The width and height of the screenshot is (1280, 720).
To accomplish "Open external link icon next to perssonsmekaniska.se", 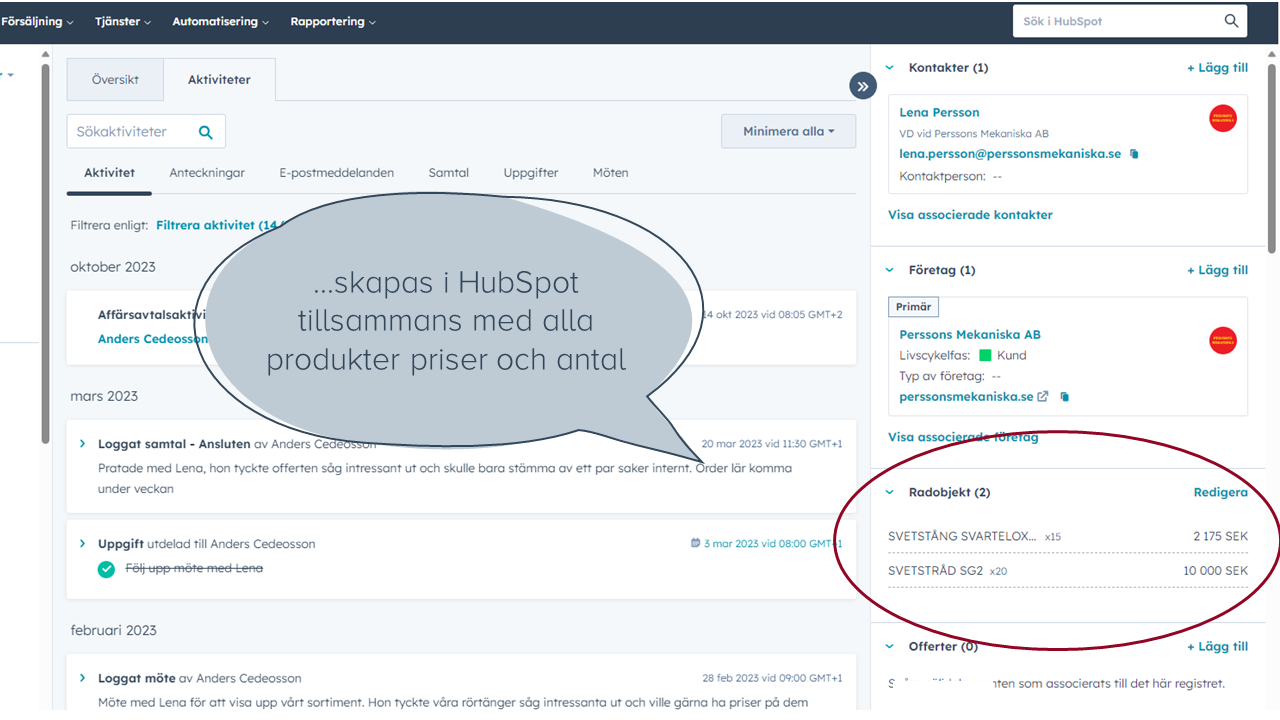I will tap(1043, 397).
